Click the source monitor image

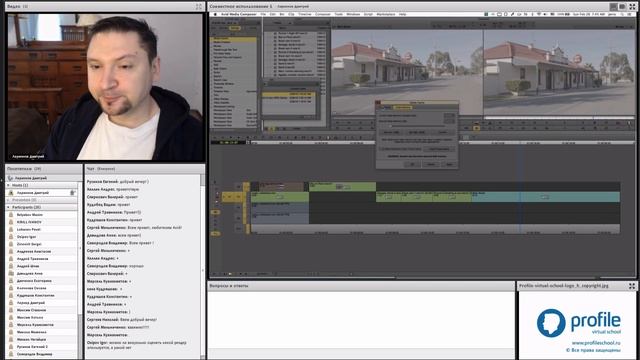tap(407, 73)
